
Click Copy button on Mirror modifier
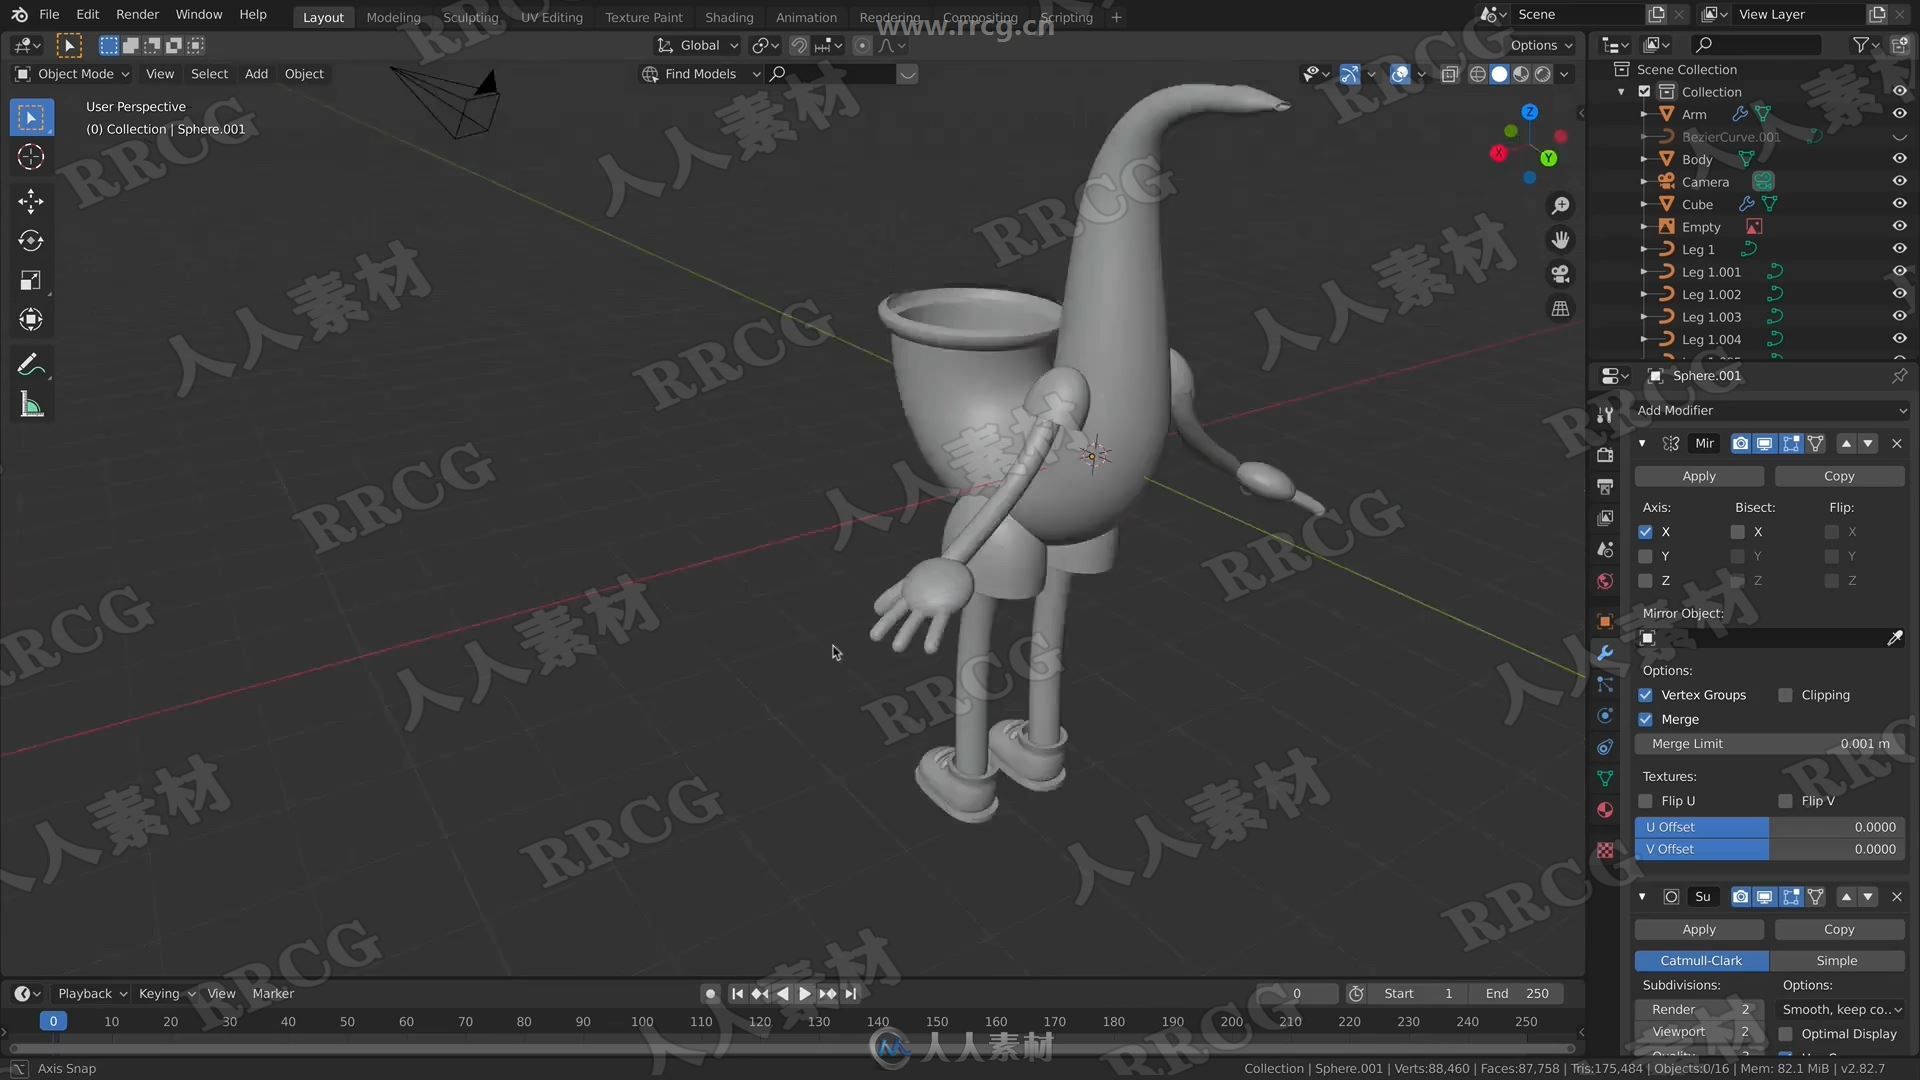click(1837, 475)
